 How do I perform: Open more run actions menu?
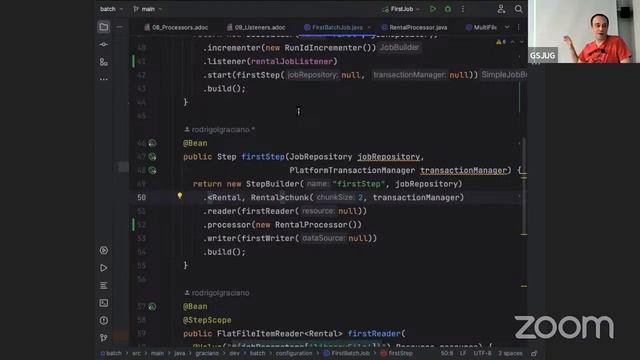(x=462, y=9)
